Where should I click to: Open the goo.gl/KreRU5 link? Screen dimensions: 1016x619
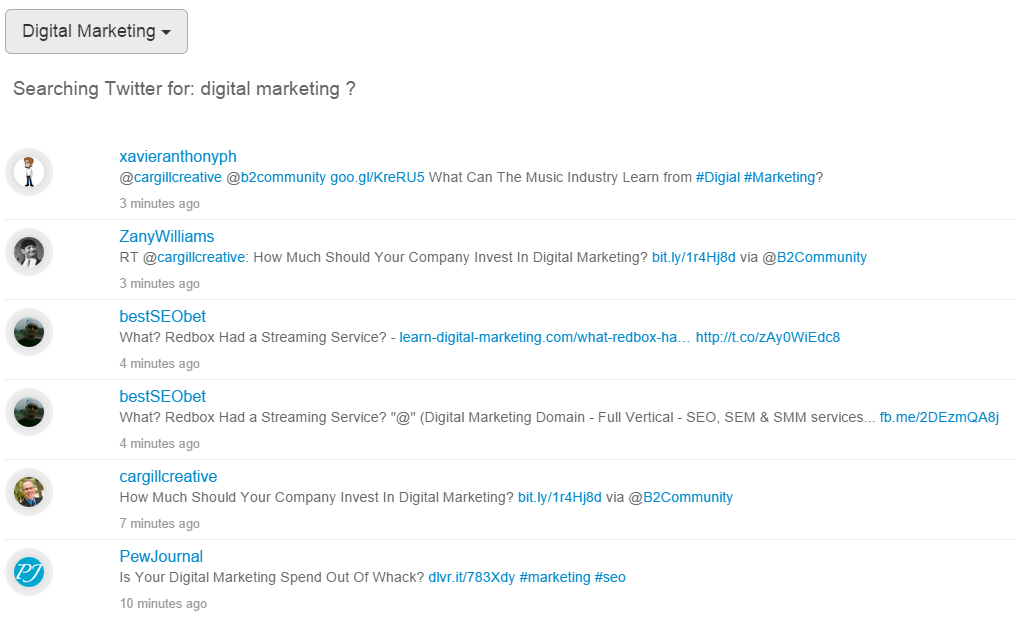pos(377,178)
